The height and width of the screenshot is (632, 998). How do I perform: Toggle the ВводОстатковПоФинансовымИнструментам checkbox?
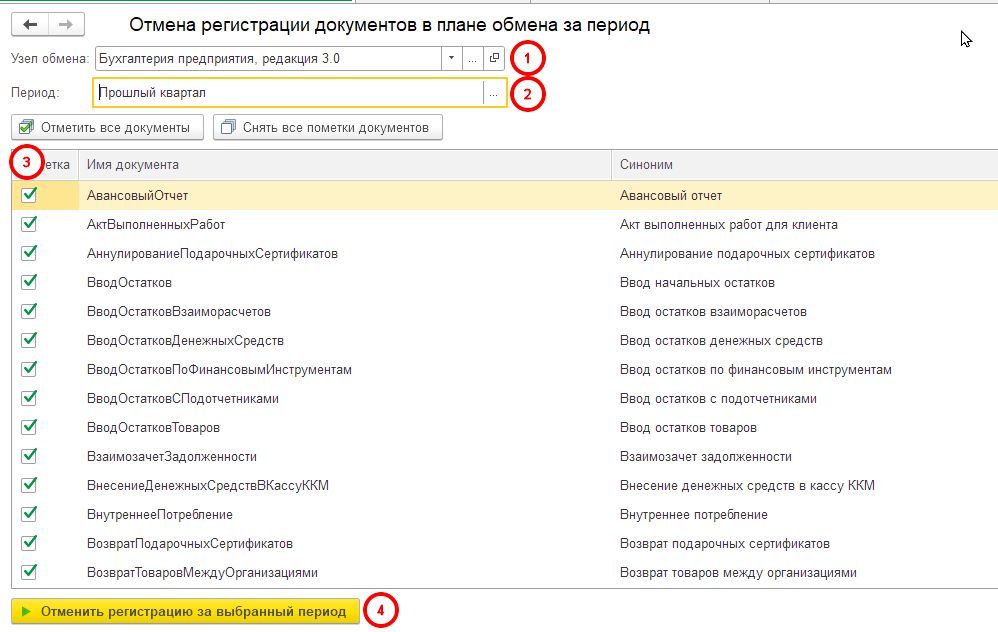pos(29,369)
